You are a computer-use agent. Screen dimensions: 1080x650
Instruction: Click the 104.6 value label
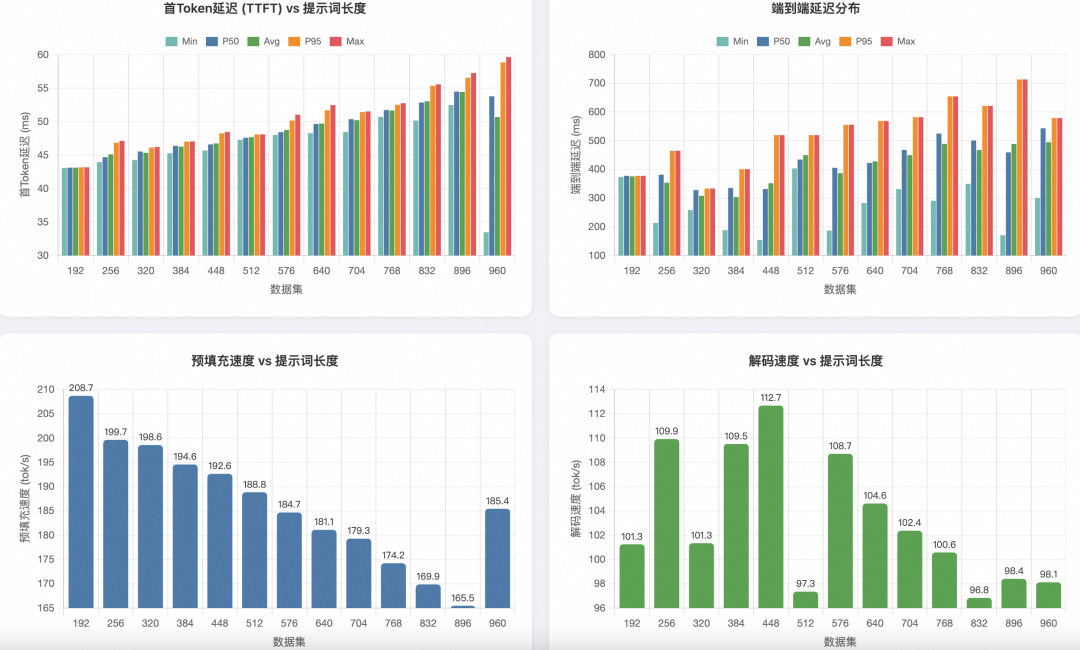pos(875,496)
